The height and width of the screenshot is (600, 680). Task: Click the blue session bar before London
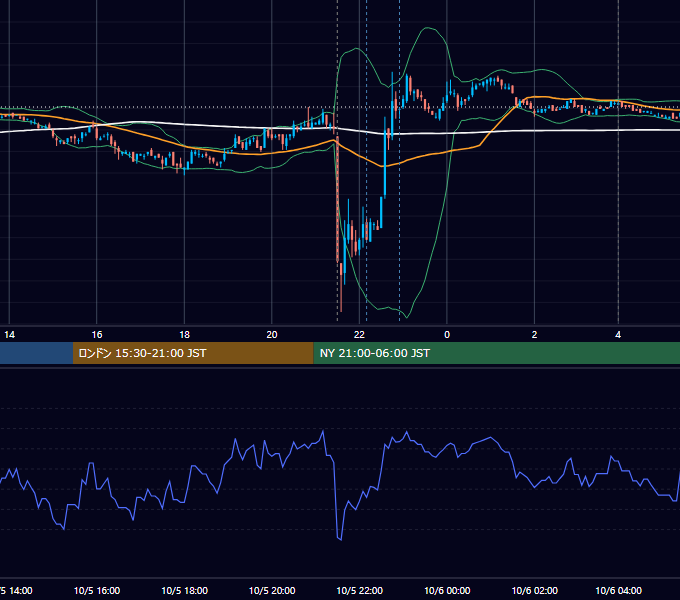[x=36, y=353]
